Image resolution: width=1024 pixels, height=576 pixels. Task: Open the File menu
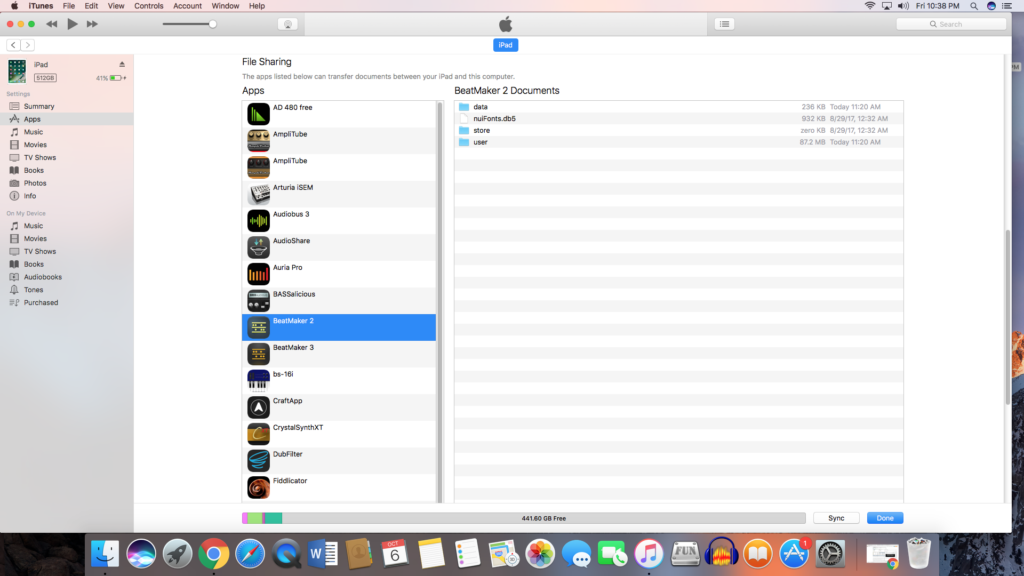[x=69, y=6]
